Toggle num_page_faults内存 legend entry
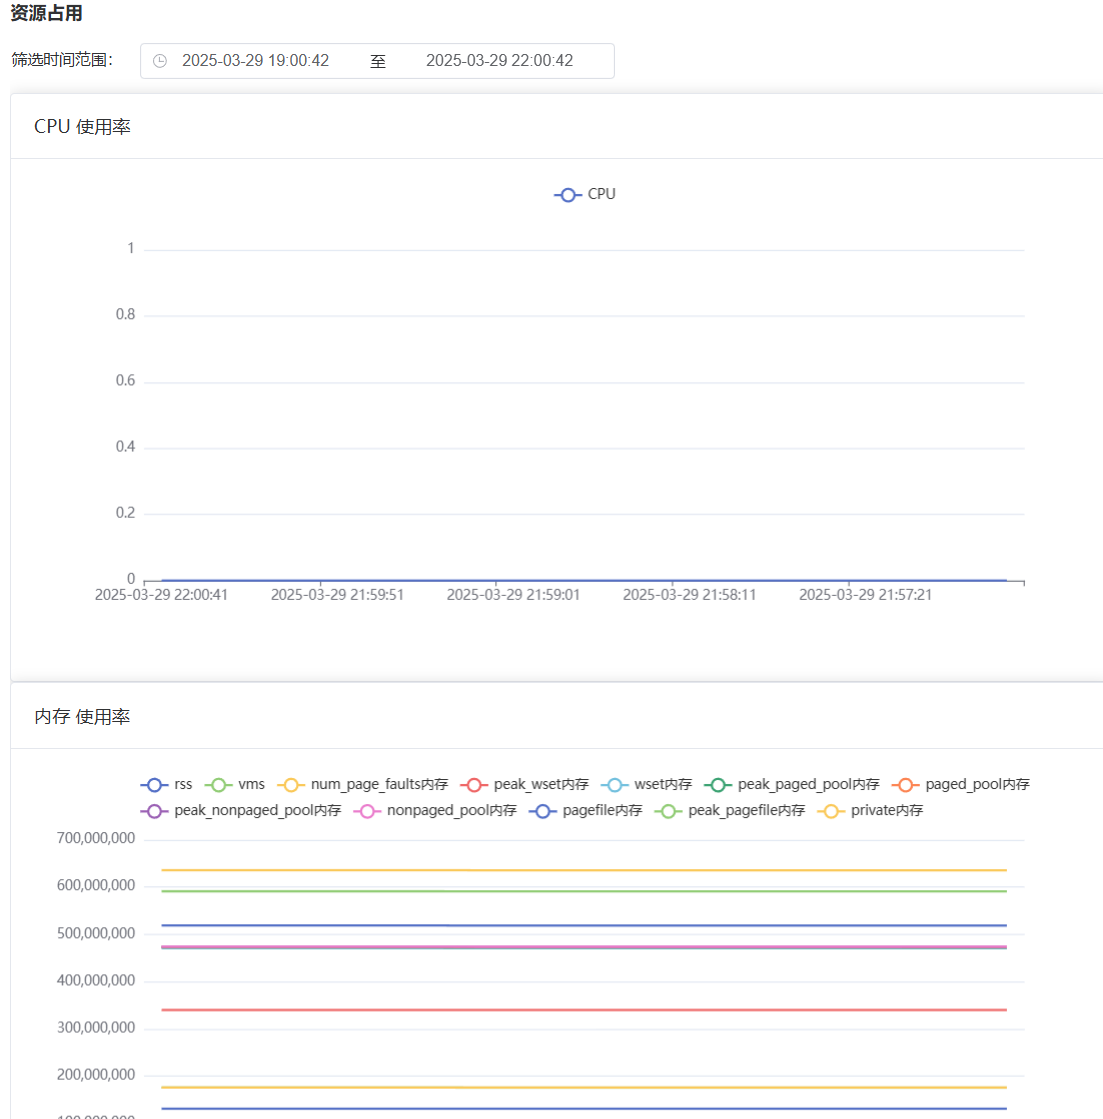Viewport: 1103px width, 1119px height. [363, 785]
